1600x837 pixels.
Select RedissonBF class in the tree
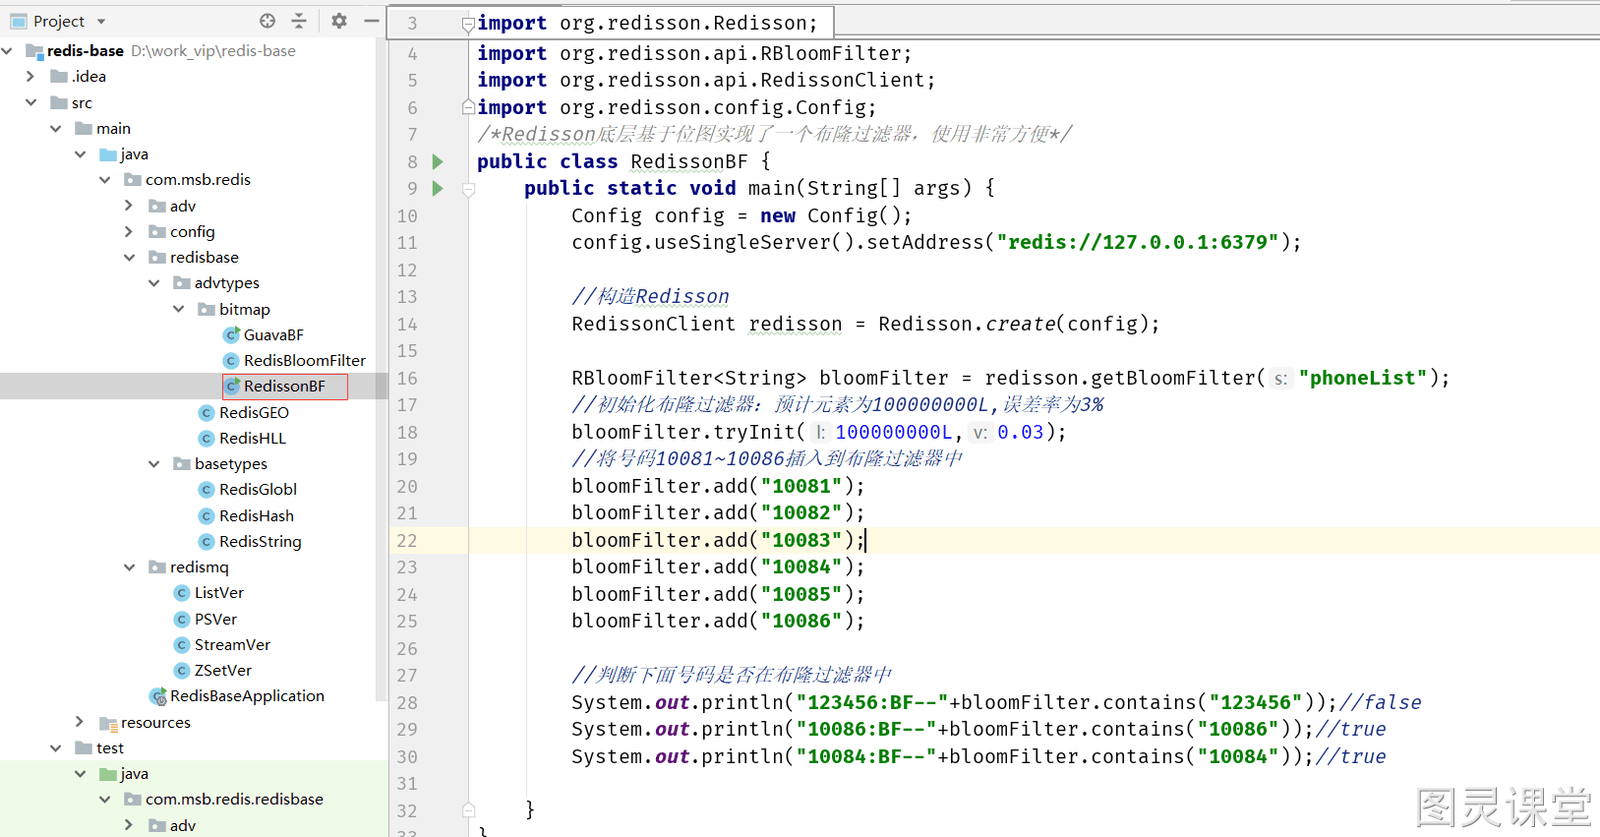(284, 386)
